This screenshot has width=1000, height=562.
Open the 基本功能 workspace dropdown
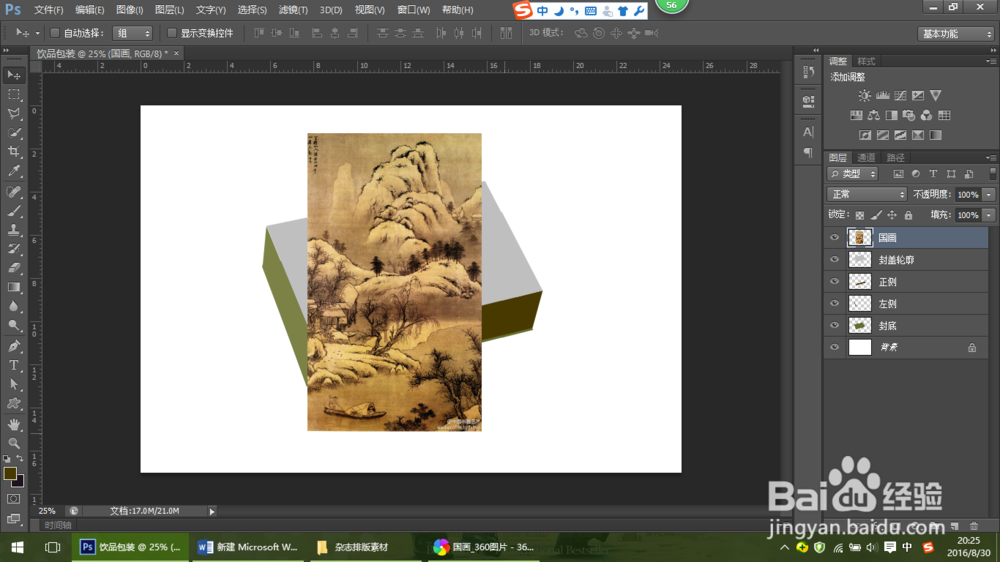[x=956, y=34]
